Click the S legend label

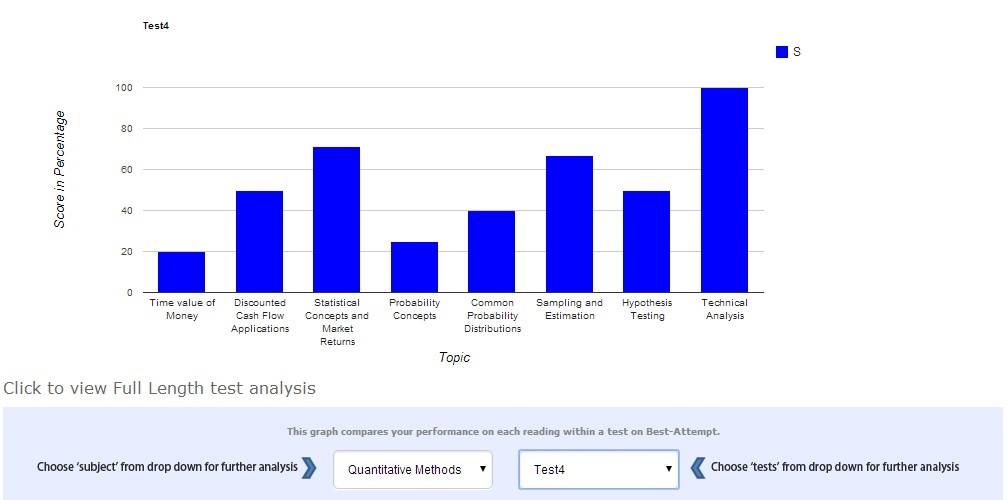click(797, 52)
